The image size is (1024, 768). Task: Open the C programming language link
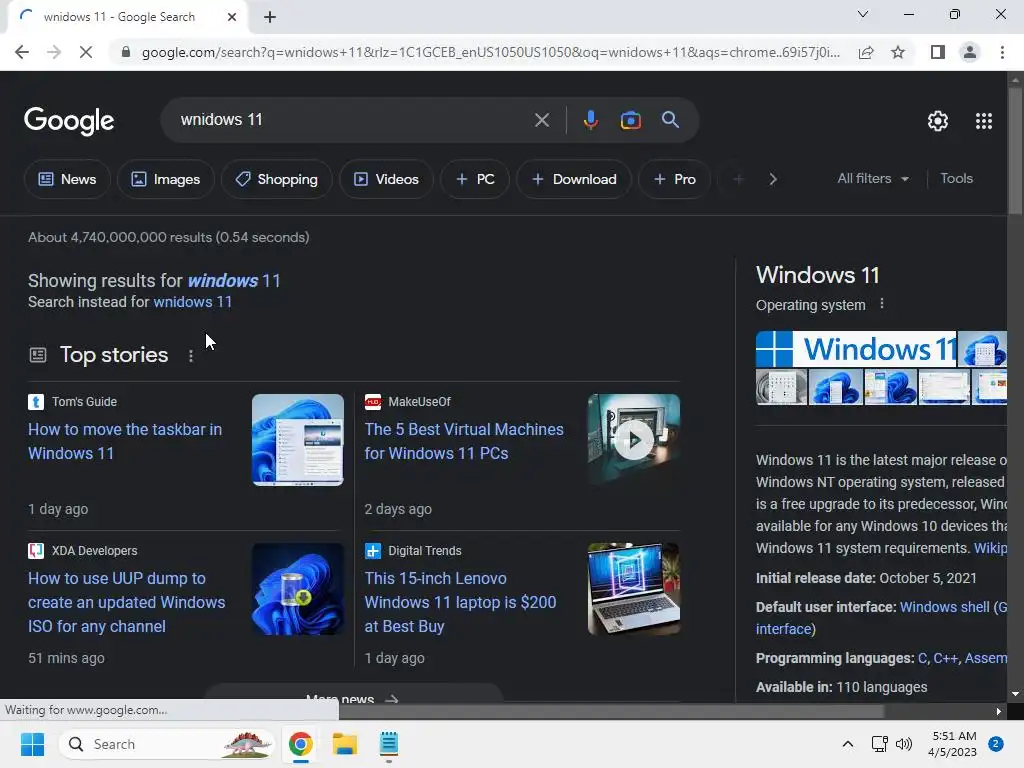[x=922, y=658]
